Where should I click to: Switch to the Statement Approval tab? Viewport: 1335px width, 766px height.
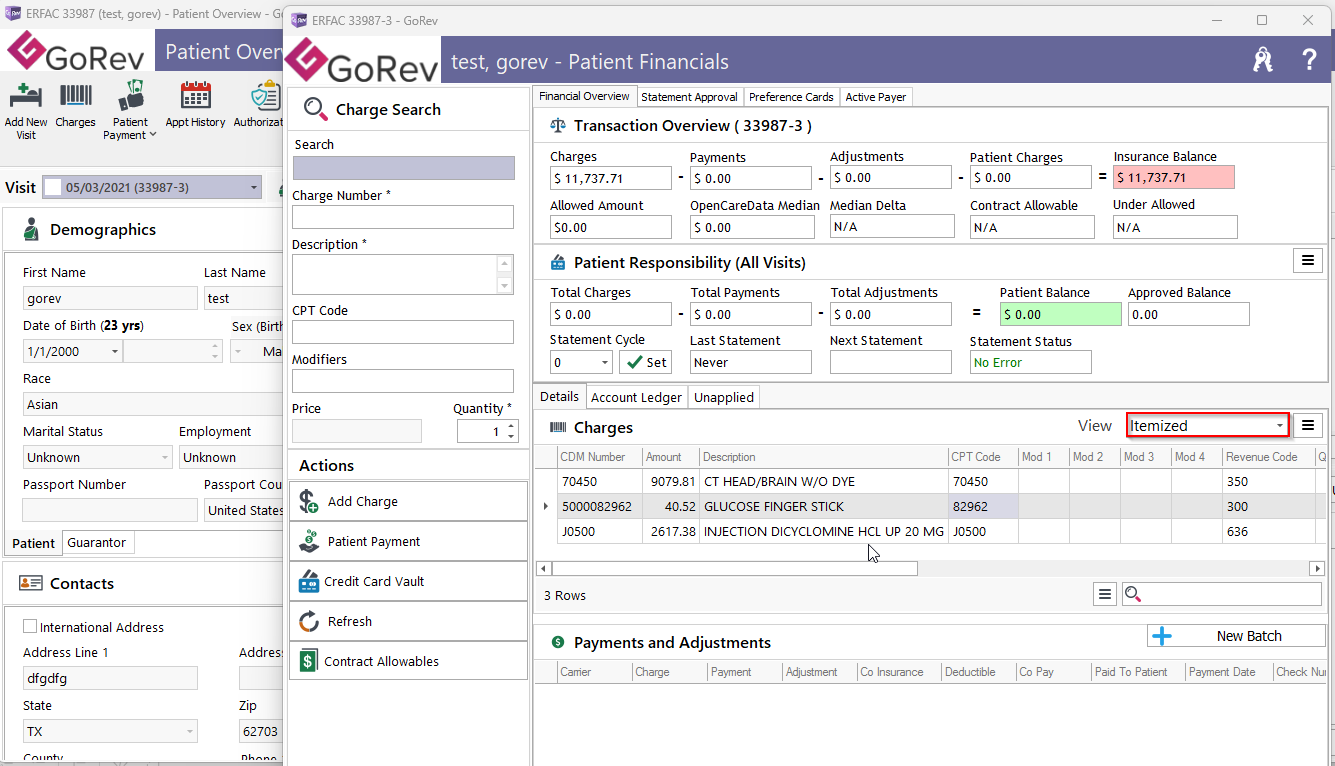689,97
